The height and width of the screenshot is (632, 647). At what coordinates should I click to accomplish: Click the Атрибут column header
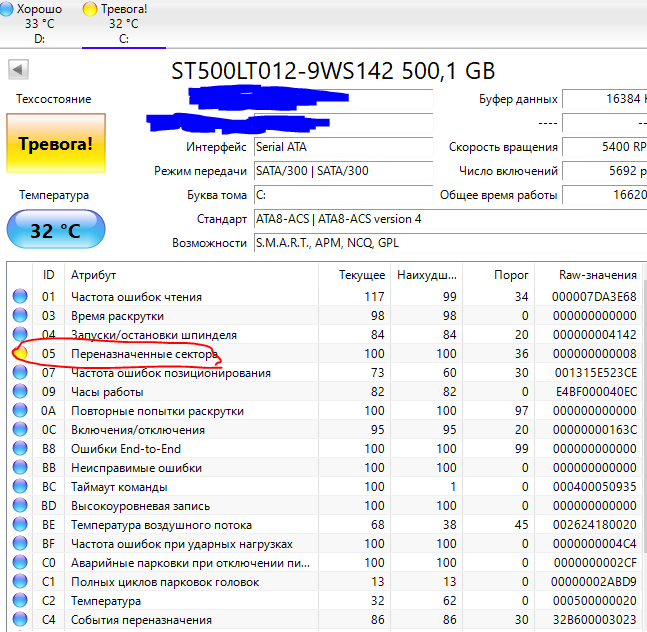tap(191, 275)
